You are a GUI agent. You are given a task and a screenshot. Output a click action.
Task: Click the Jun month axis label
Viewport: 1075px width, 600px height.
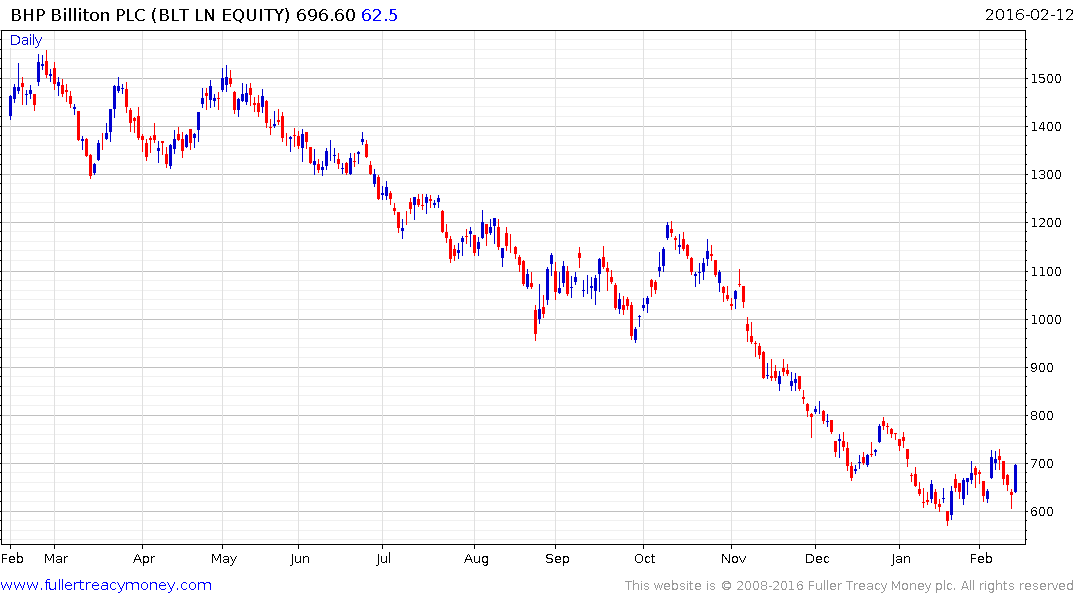[300, 558]
